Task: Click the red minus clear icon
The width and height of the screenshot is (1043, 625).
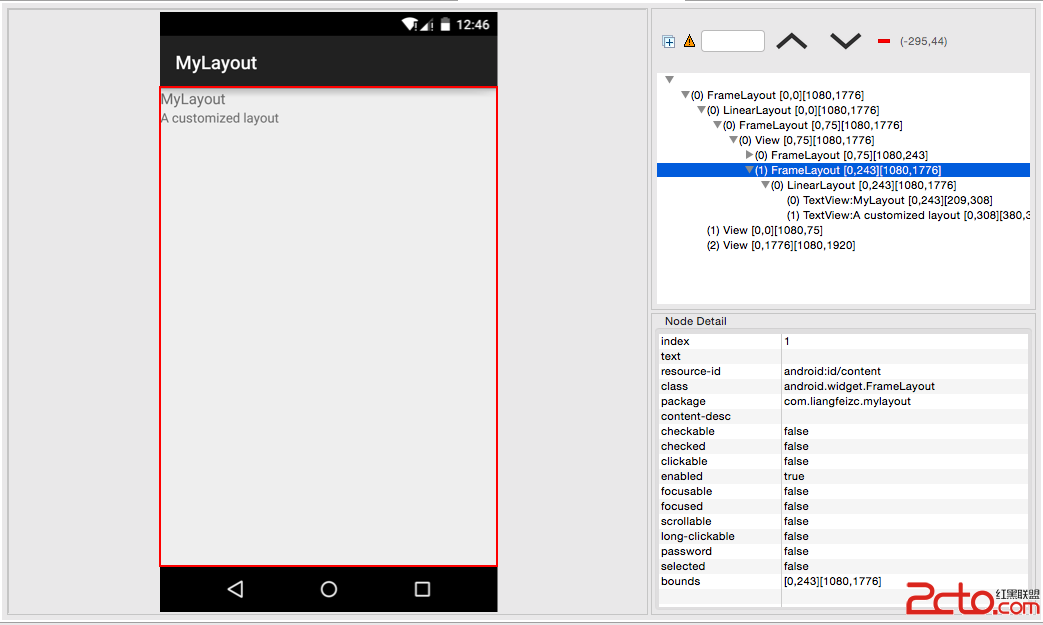Action: (883, 41)
